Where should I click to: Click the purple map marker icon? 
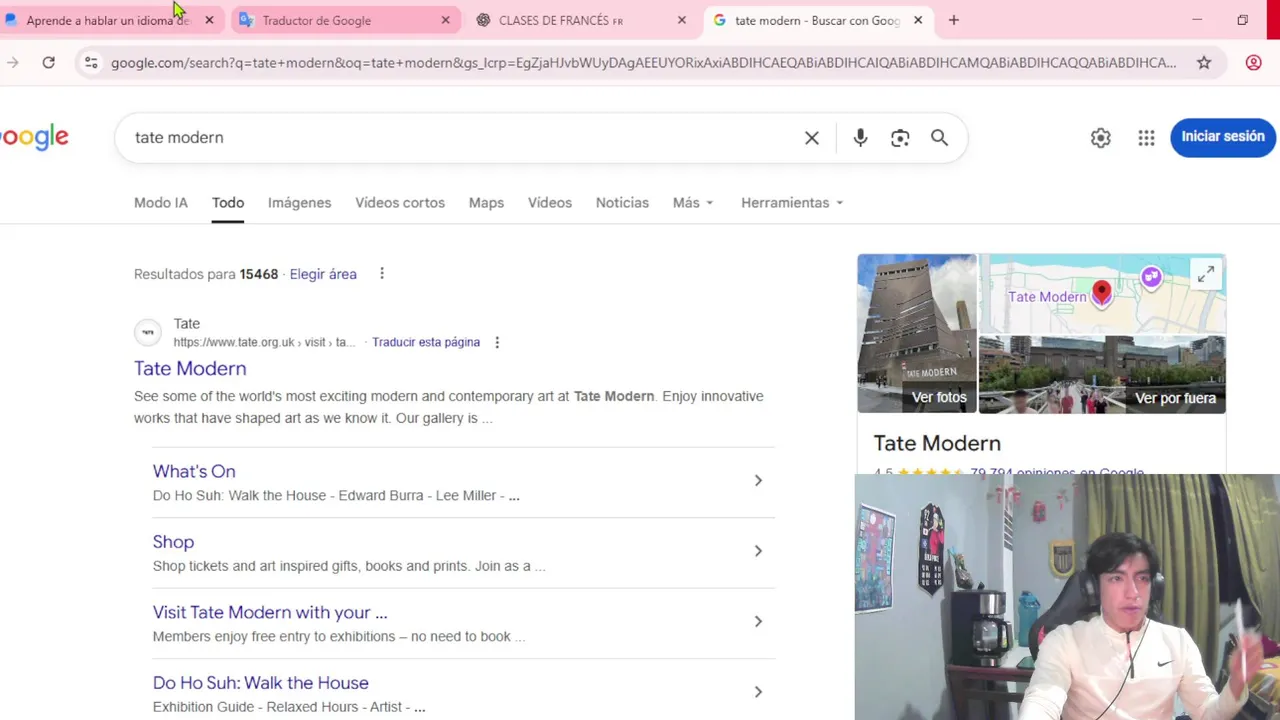click(x=1151, y=277)
